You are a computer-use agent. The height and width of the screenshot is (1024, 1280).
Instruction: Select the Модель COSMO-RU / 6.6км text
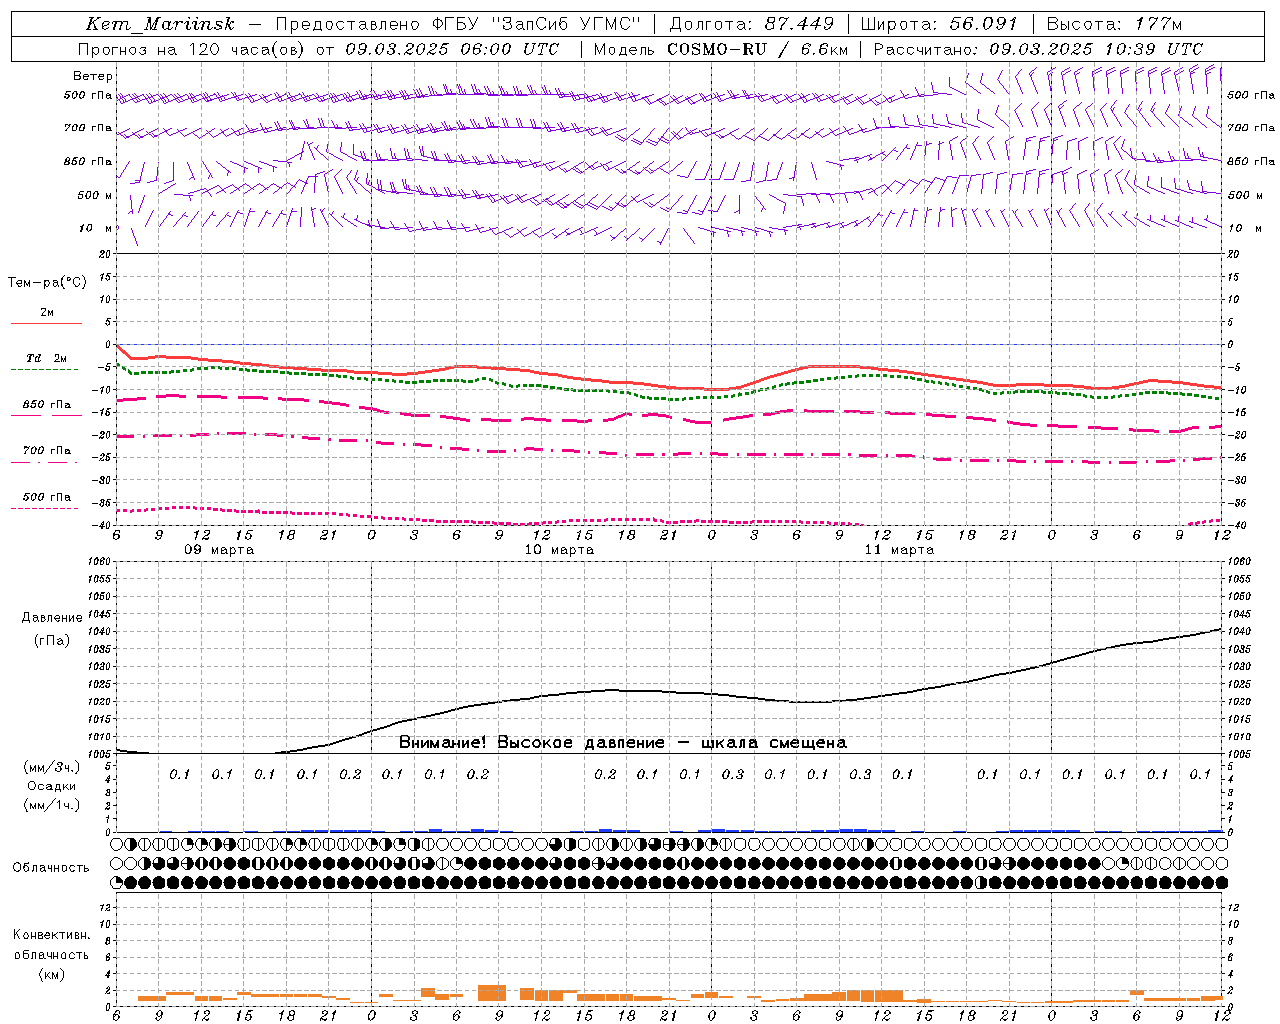pyautogui.click(x=720, y=49)
